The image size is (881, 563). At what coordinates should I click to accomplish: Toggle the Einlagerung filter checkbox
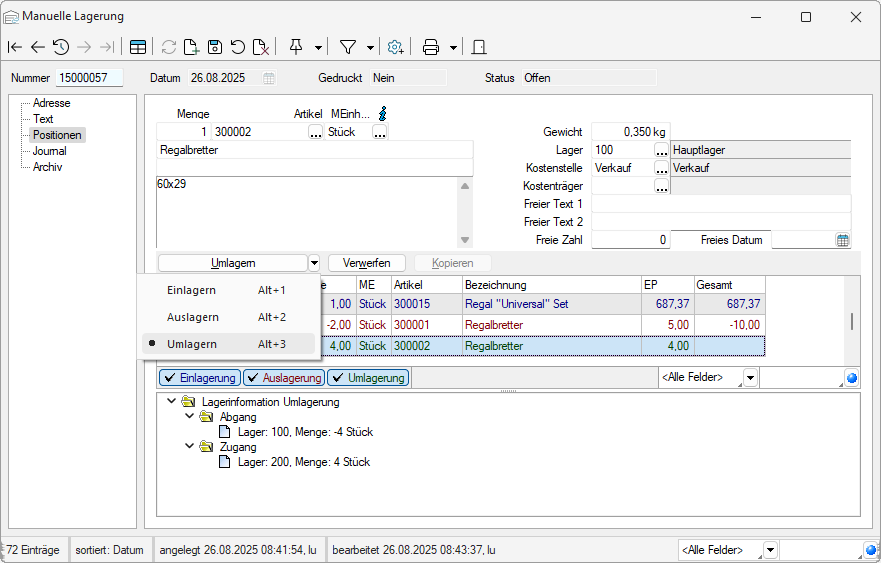point(200,378)
